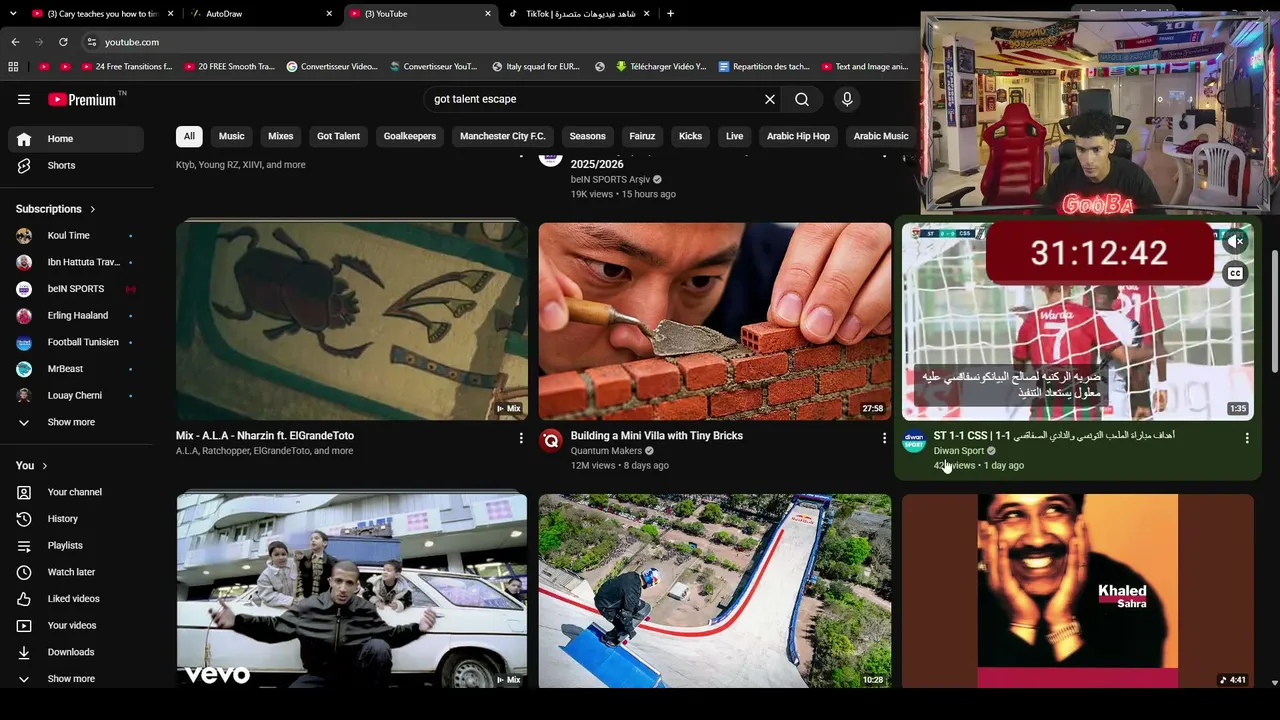Open a new browser tab
This screenshot has height=720, width=1280.
pyautogui.click(x=670, y=14)
